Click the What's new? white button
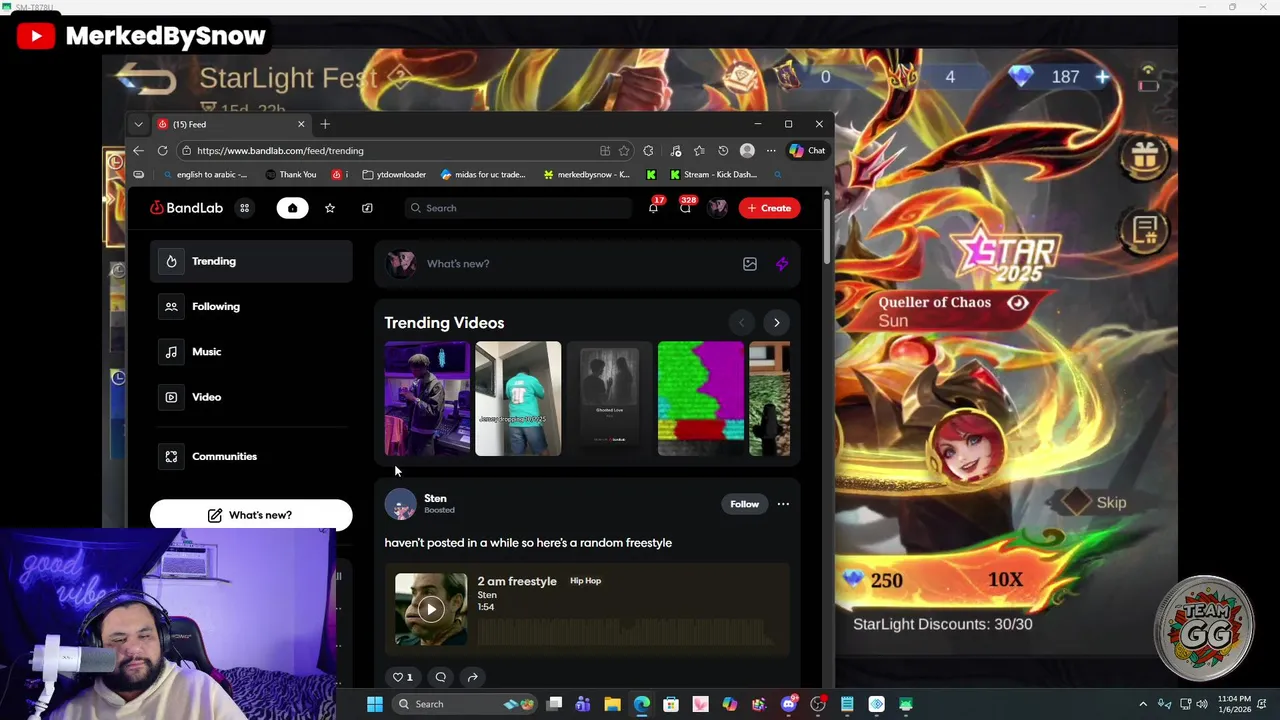This screenshot has width=1280, height=720. point(251,515)
